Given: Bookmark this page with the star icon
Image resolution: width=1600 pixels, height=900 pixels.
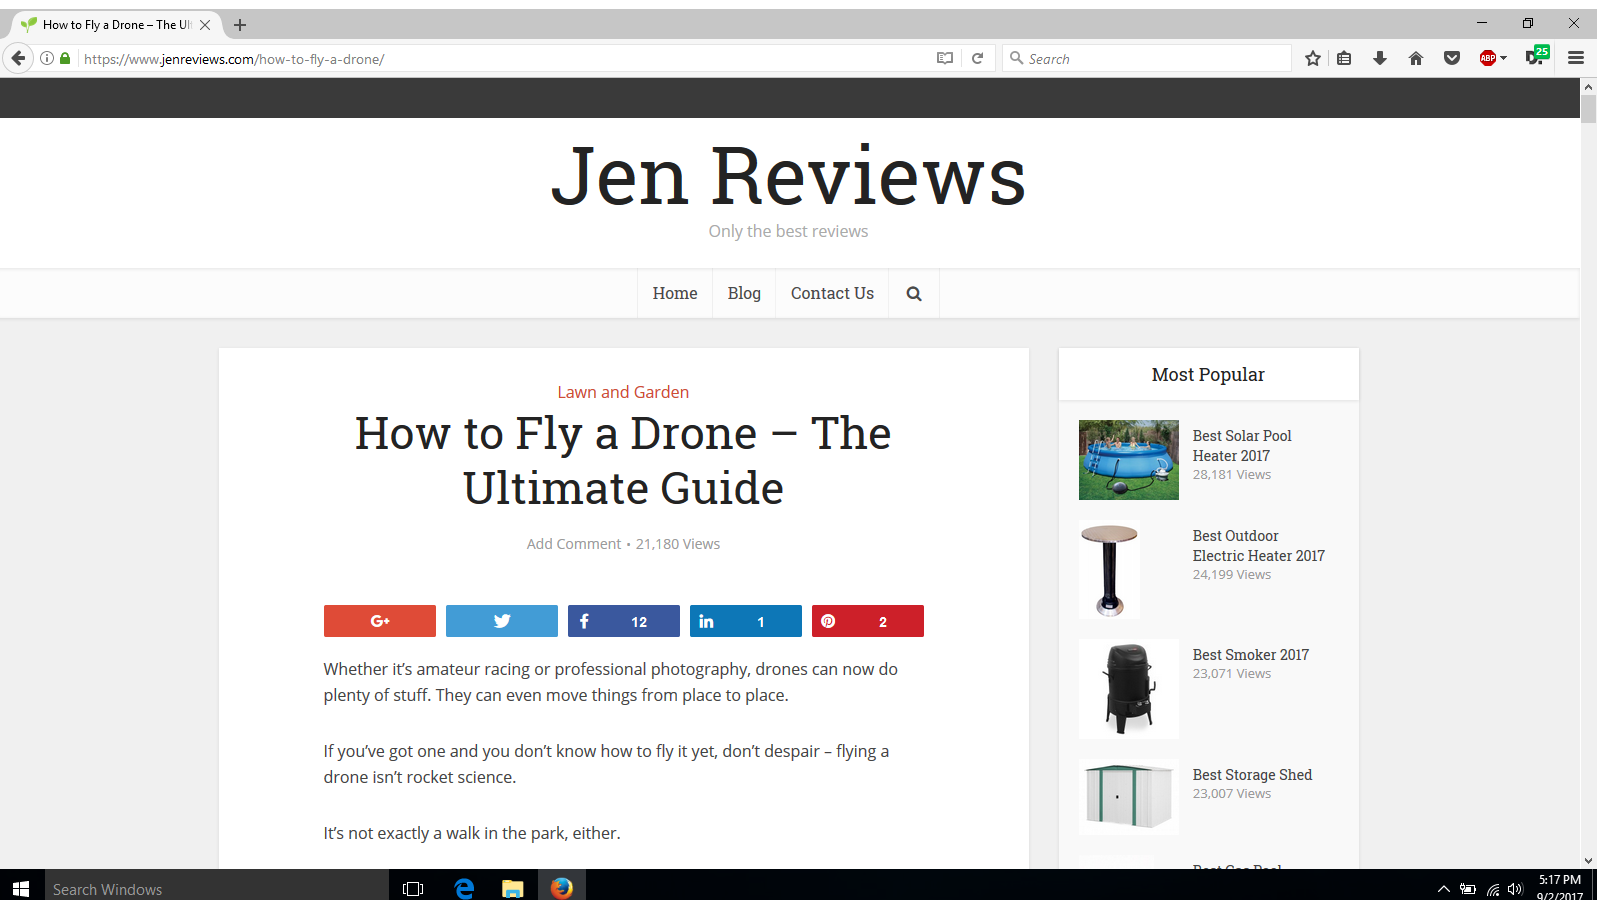Looking at the screenshot, I should coord(1313,59).
